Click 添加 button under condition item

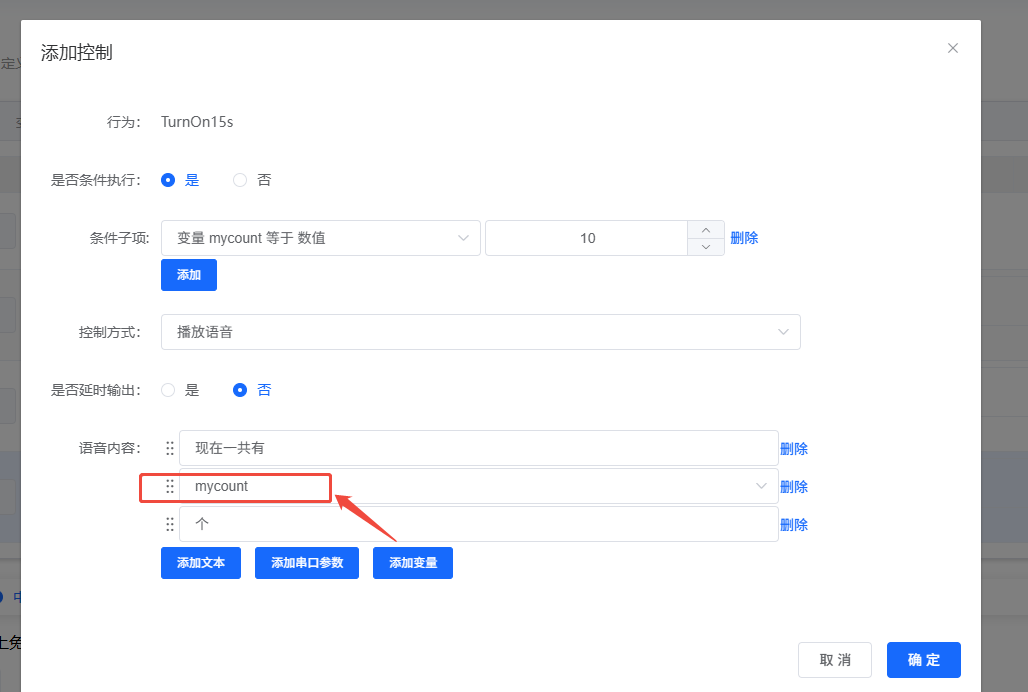[x=189, y=275]
